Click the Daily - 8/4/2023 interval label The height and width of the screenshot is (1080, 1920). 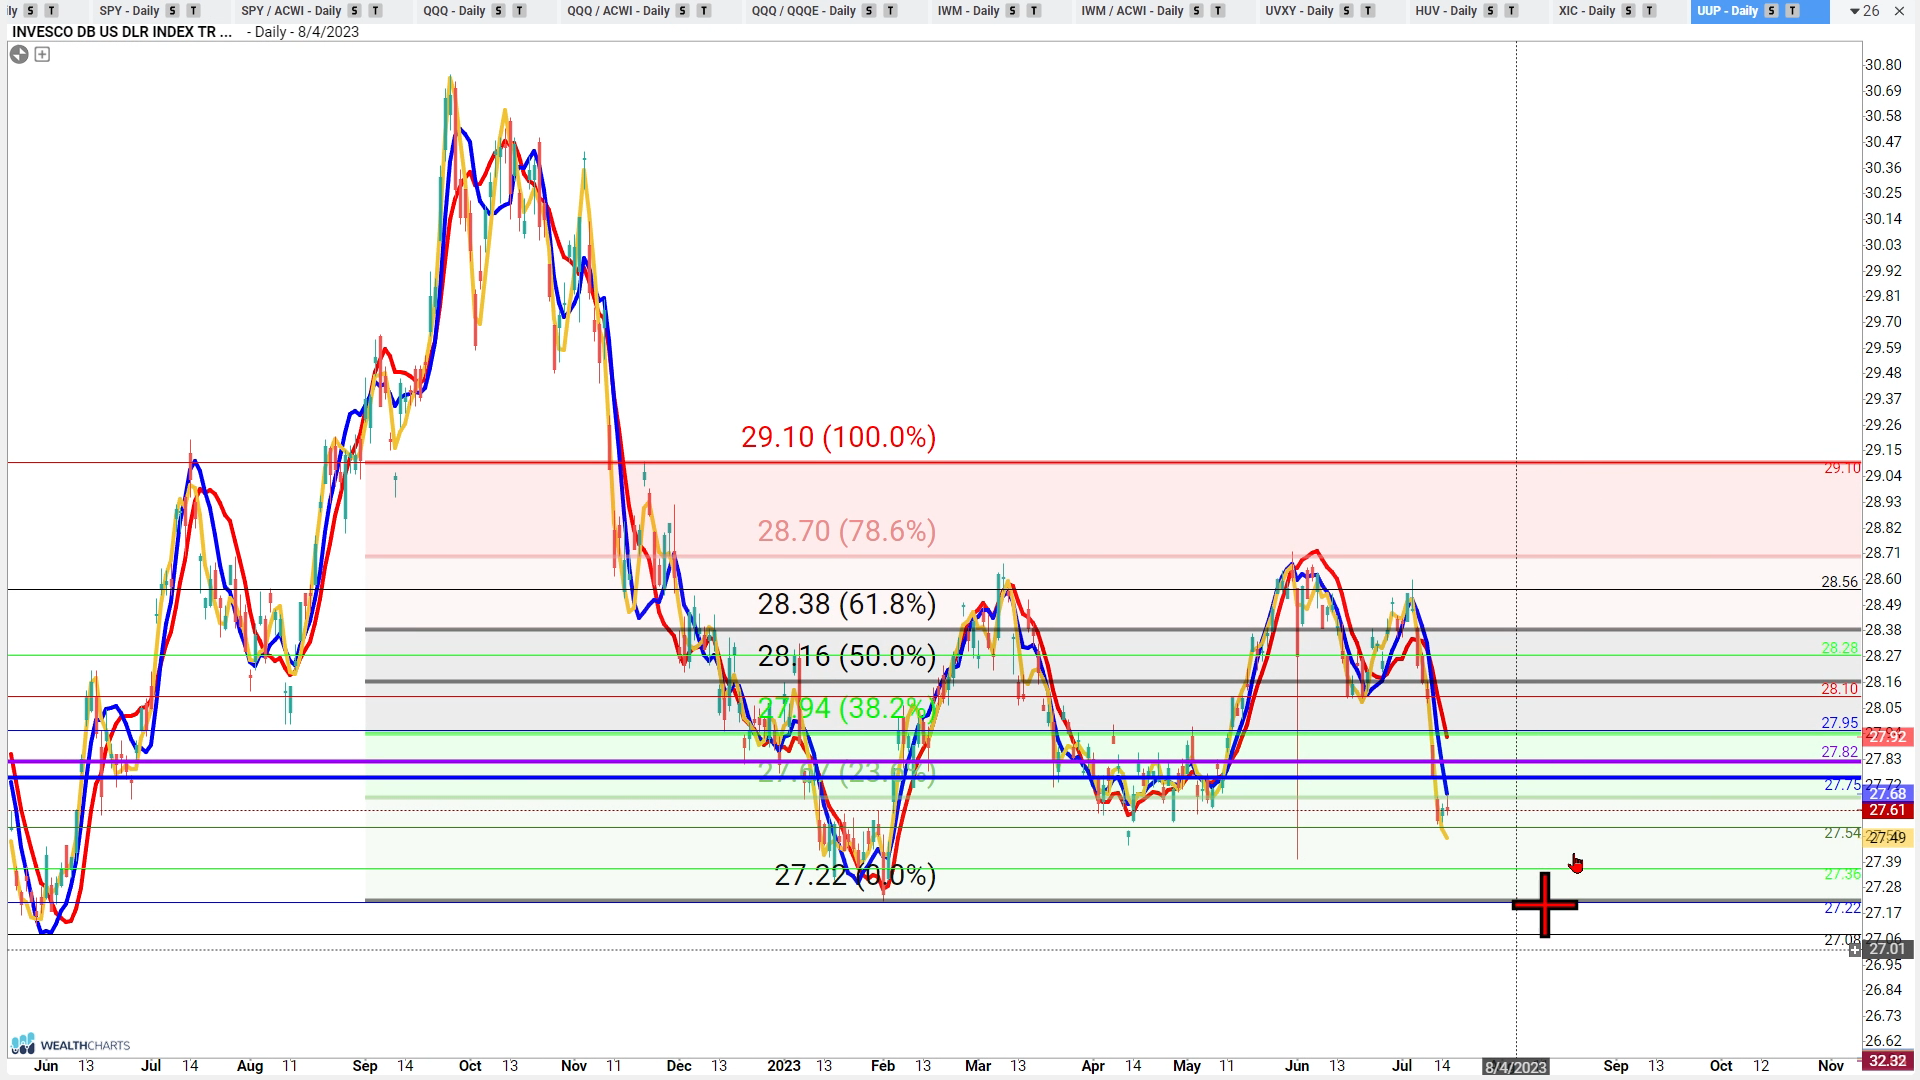tap(303, 32)
